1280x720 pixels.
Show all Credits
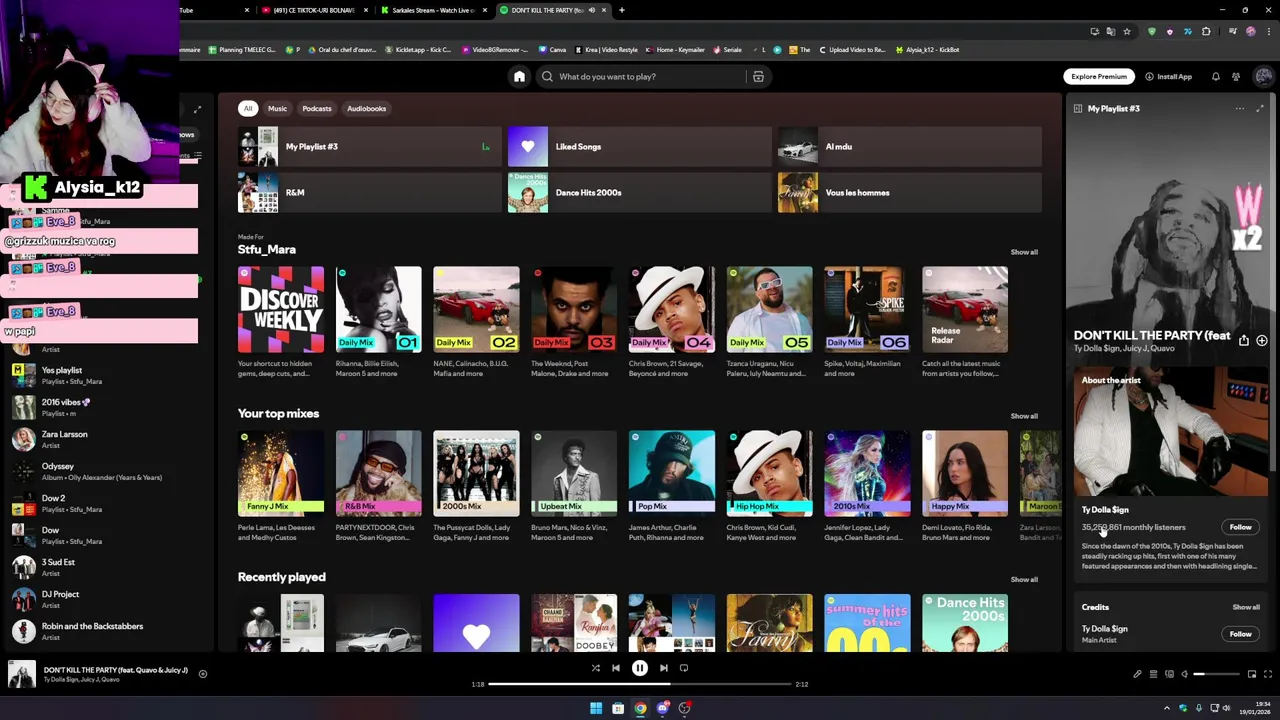coord(1246,607)
